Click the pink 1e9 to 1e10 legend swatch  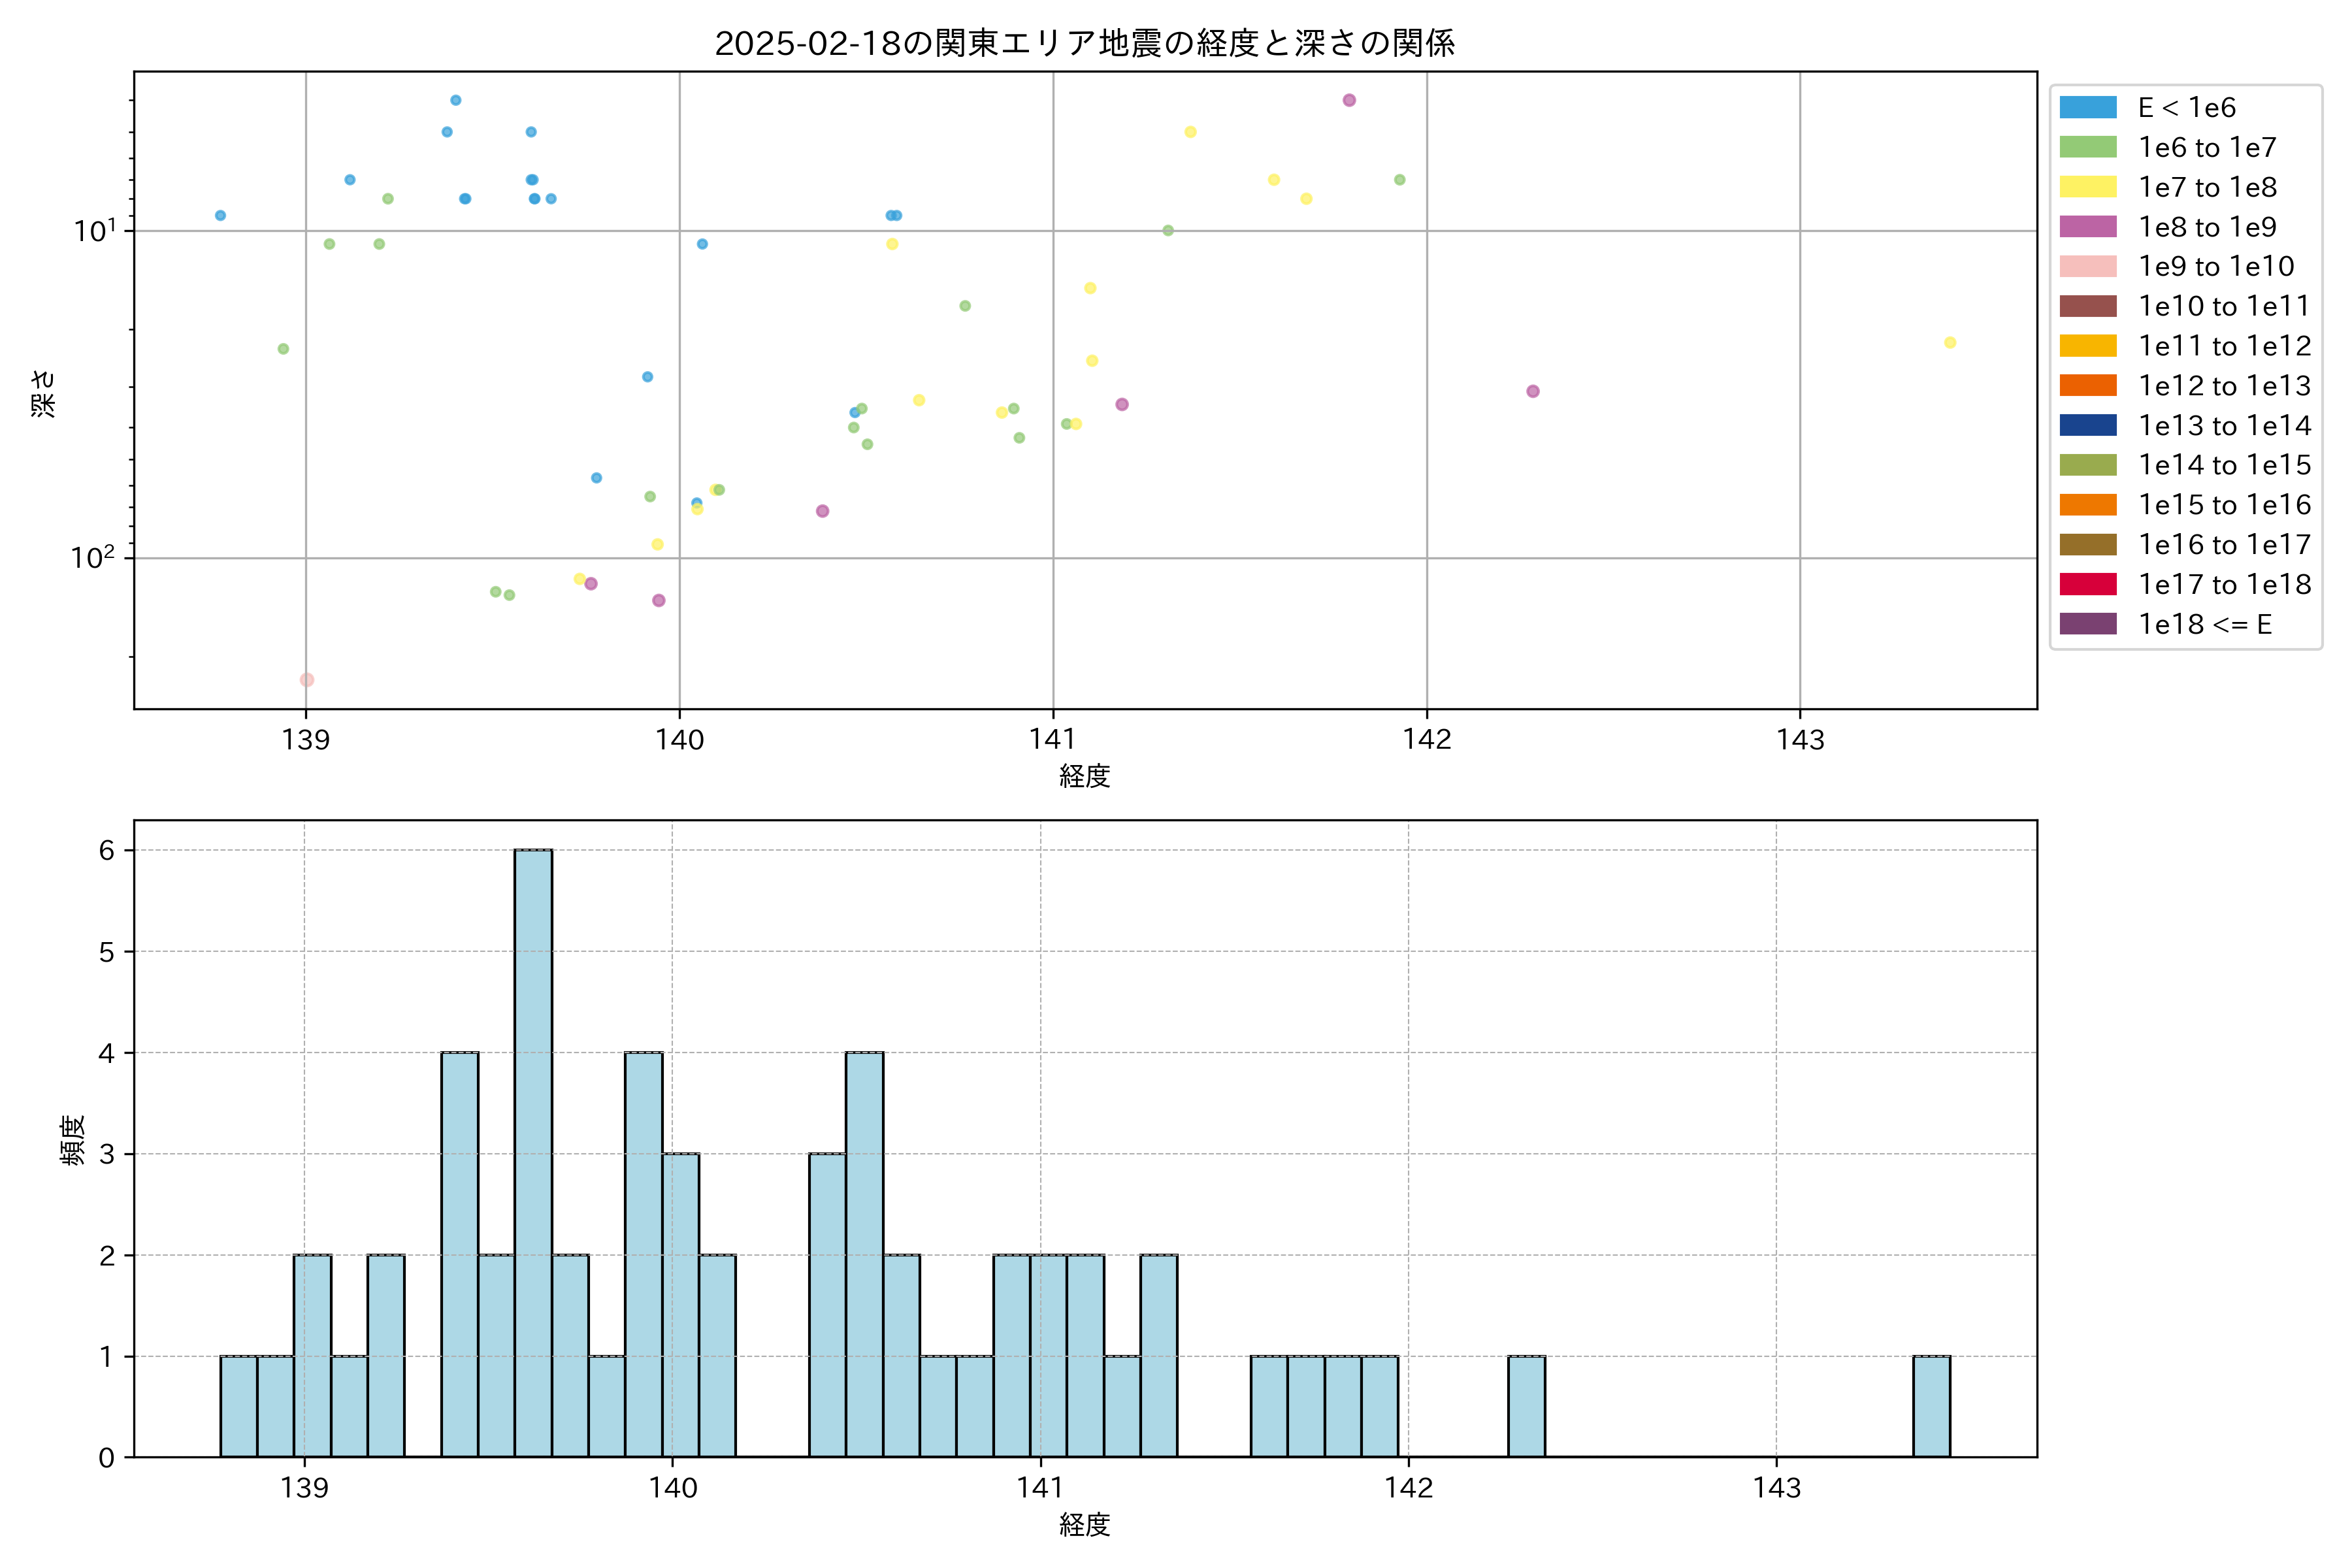coord(2087,267)
